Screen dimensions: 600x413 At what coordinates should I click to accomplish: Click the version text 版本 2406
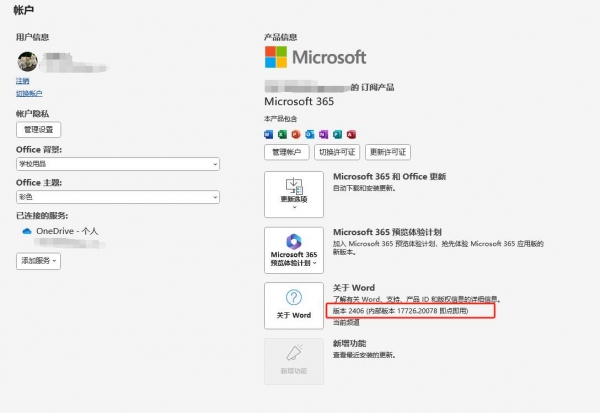(x=400, y=311)
